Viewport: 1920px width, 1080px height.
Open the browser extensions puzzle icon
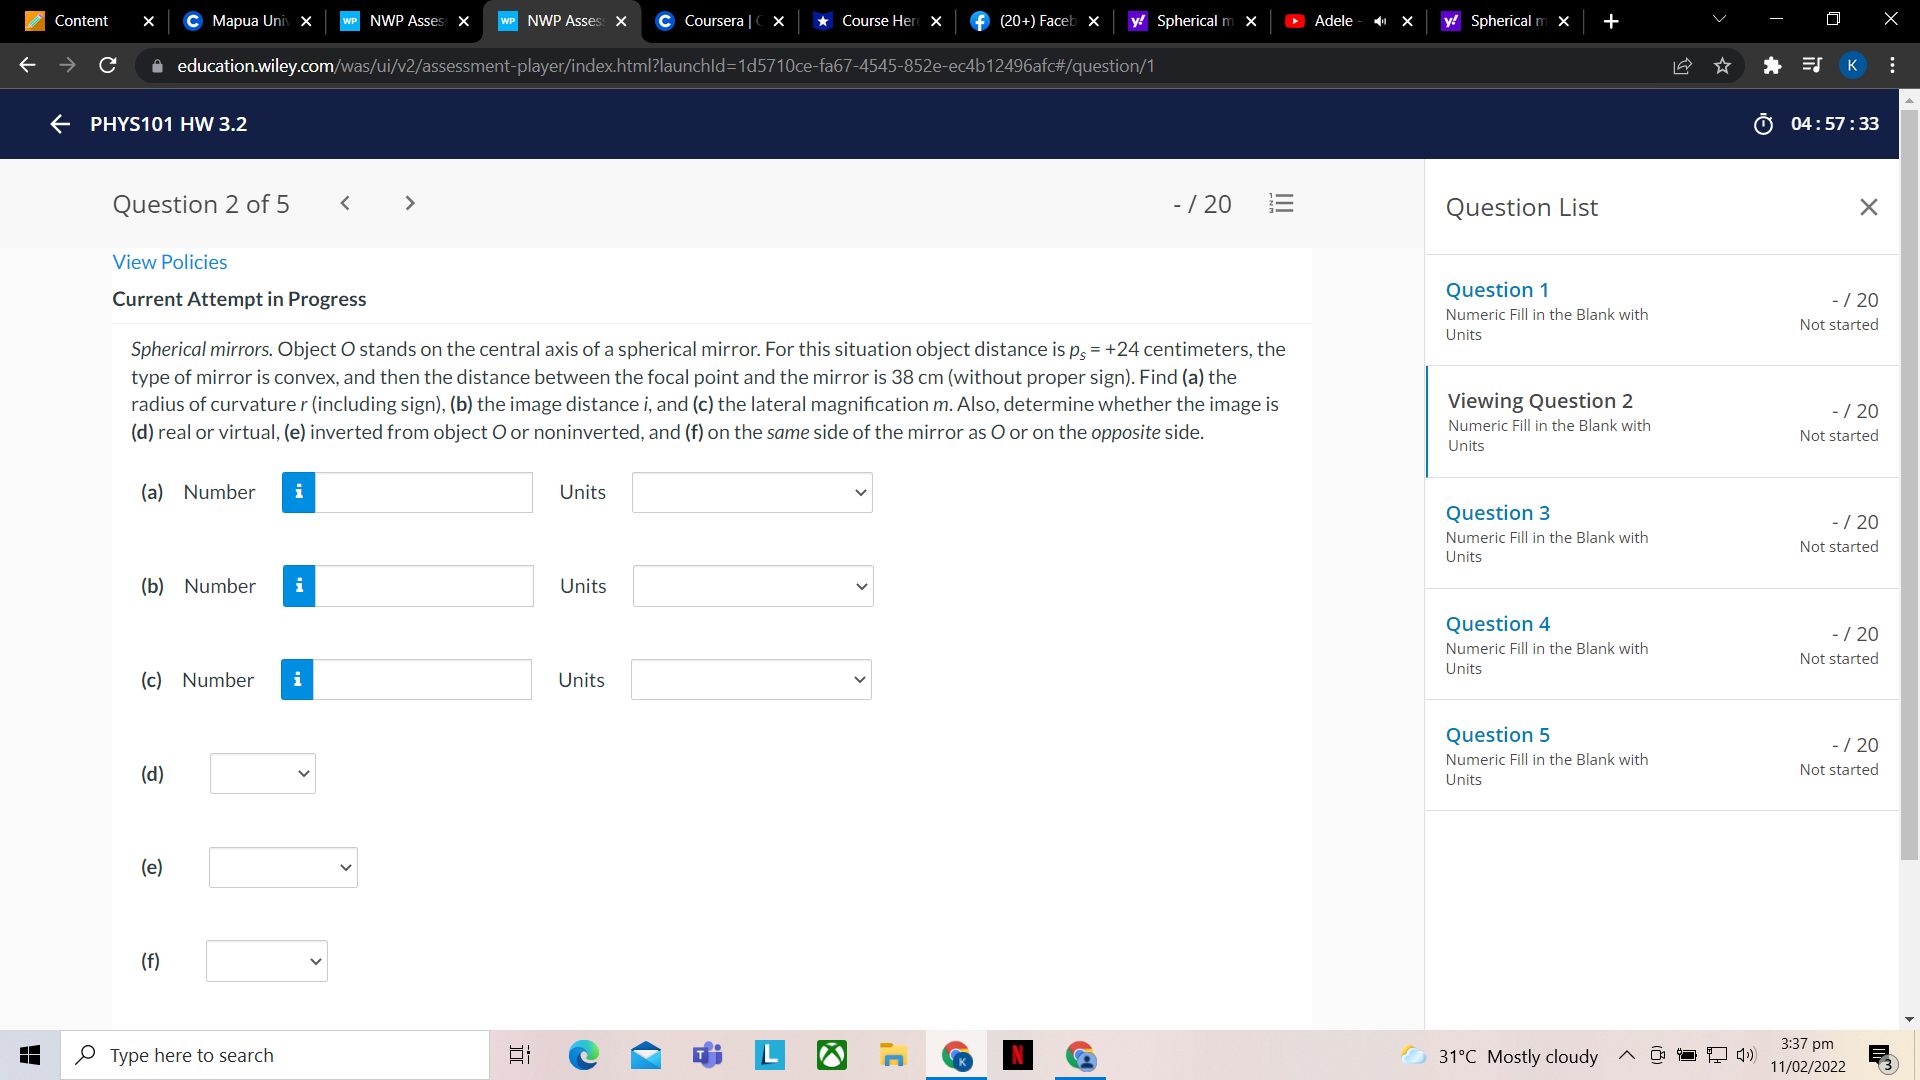click(1773, 65)
